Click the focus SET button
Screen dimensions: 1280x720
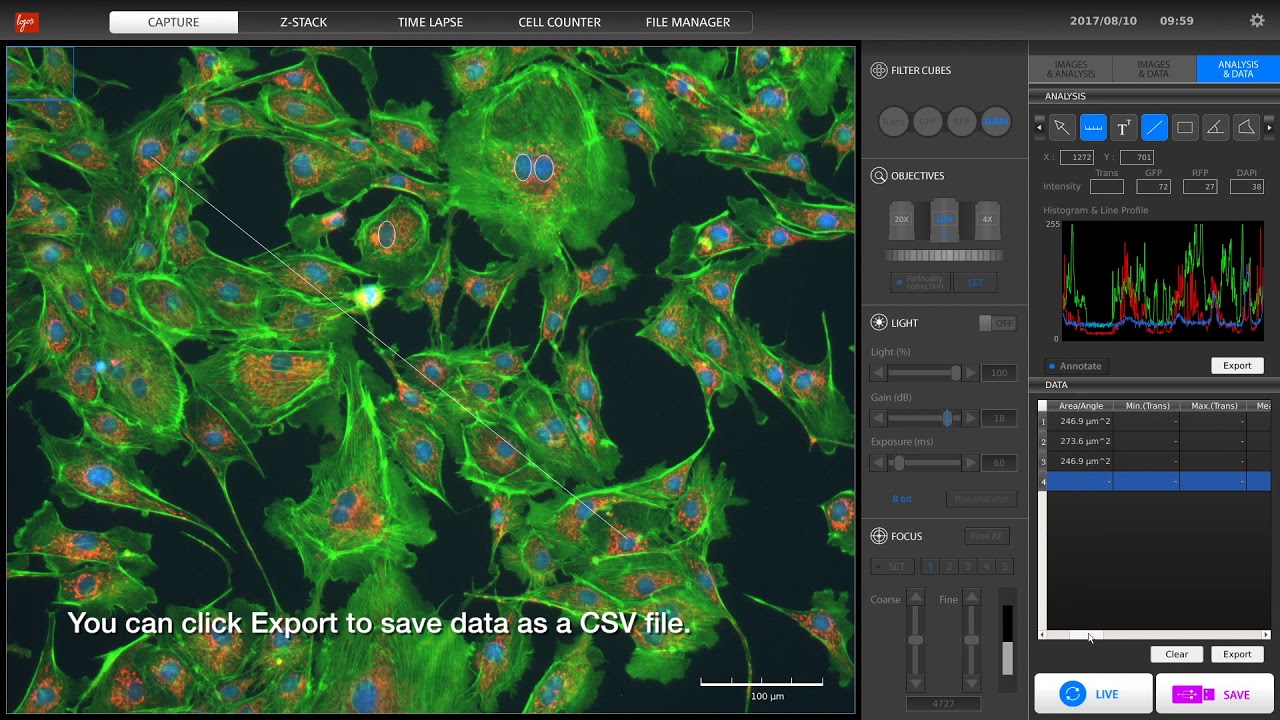pos(893,566)
